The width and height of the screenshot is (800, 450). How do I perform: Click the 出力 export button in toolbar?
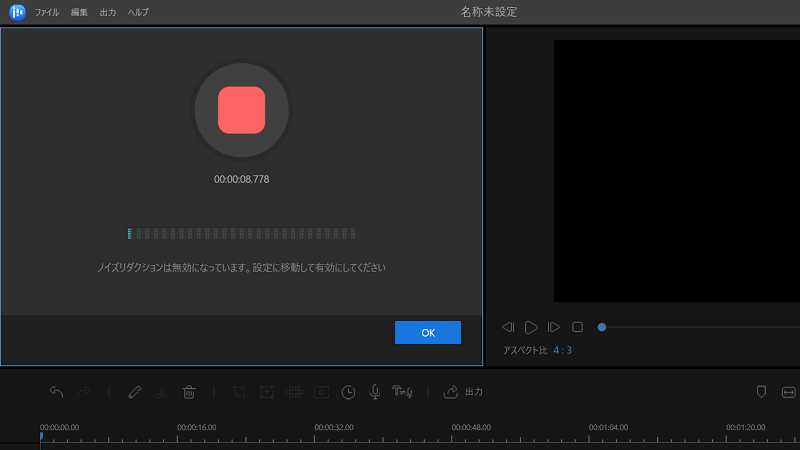pyautogui.click(x=463, y=392)
